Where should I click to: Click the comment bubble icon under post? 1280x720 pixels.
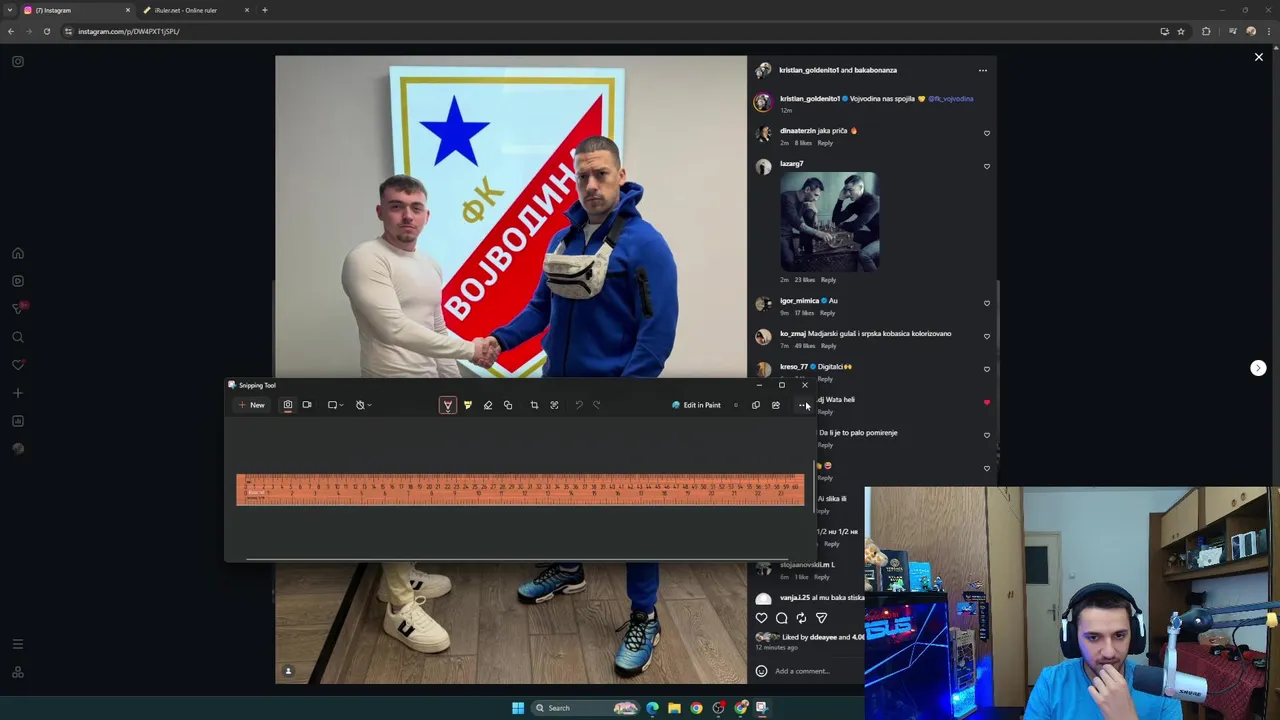click(x=782, y=618)
